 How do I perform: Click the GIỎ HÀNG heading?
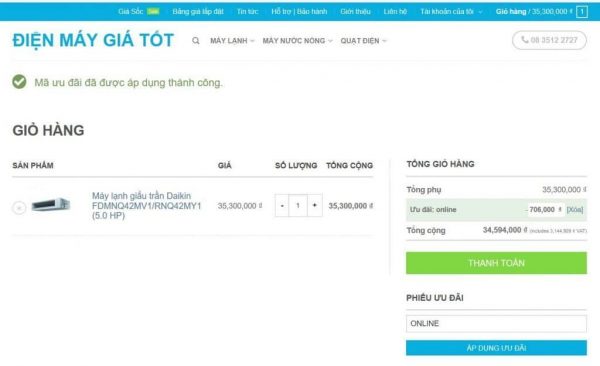48,131
